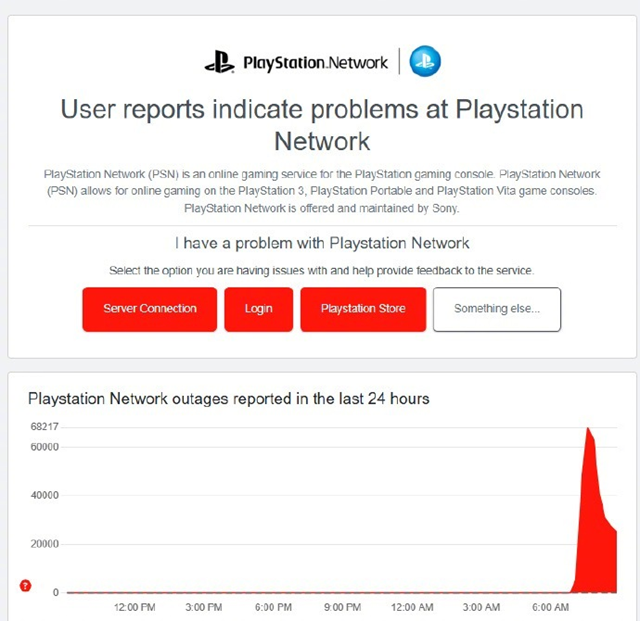Image resolution: width=640 pixels, height=621 pixels.
Task: Click the 3:00 AM axis marker
Action: tap(480, 607)
